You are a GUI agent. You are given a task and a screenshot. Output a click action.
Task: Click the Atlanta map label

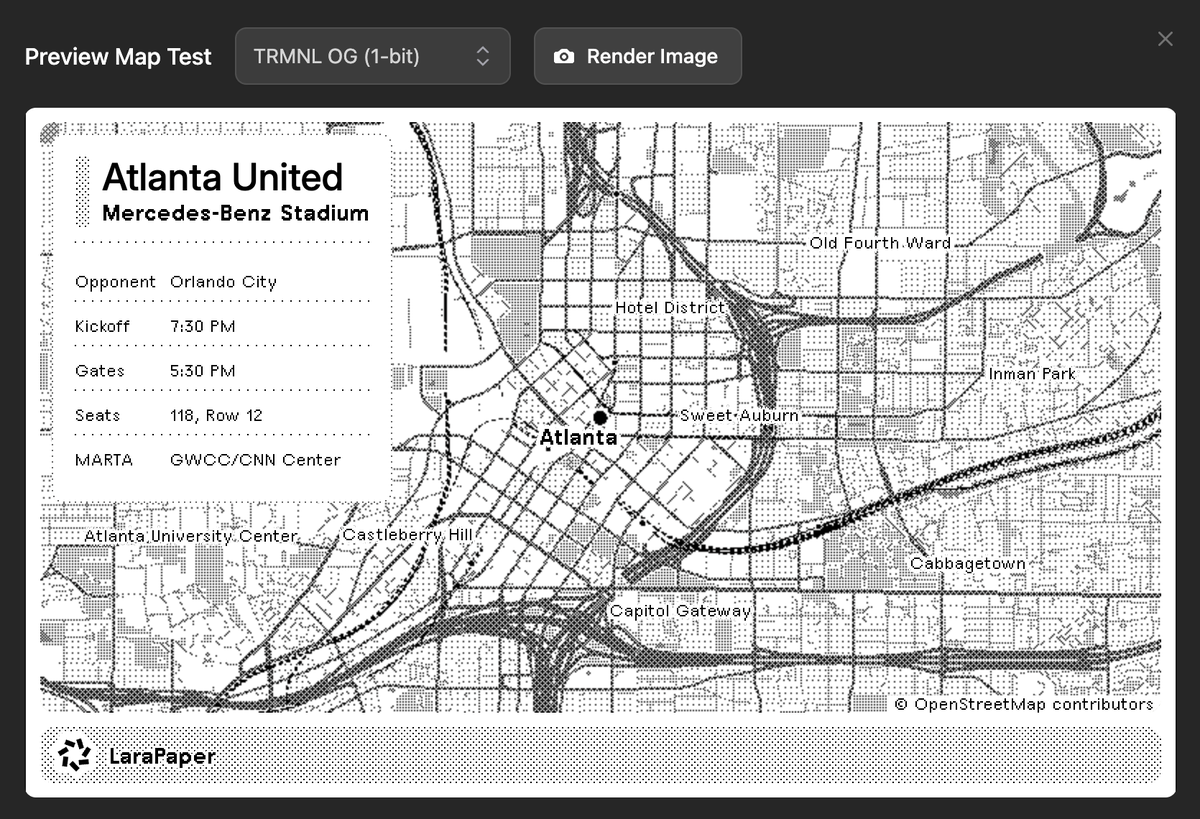tap(578, 437)
